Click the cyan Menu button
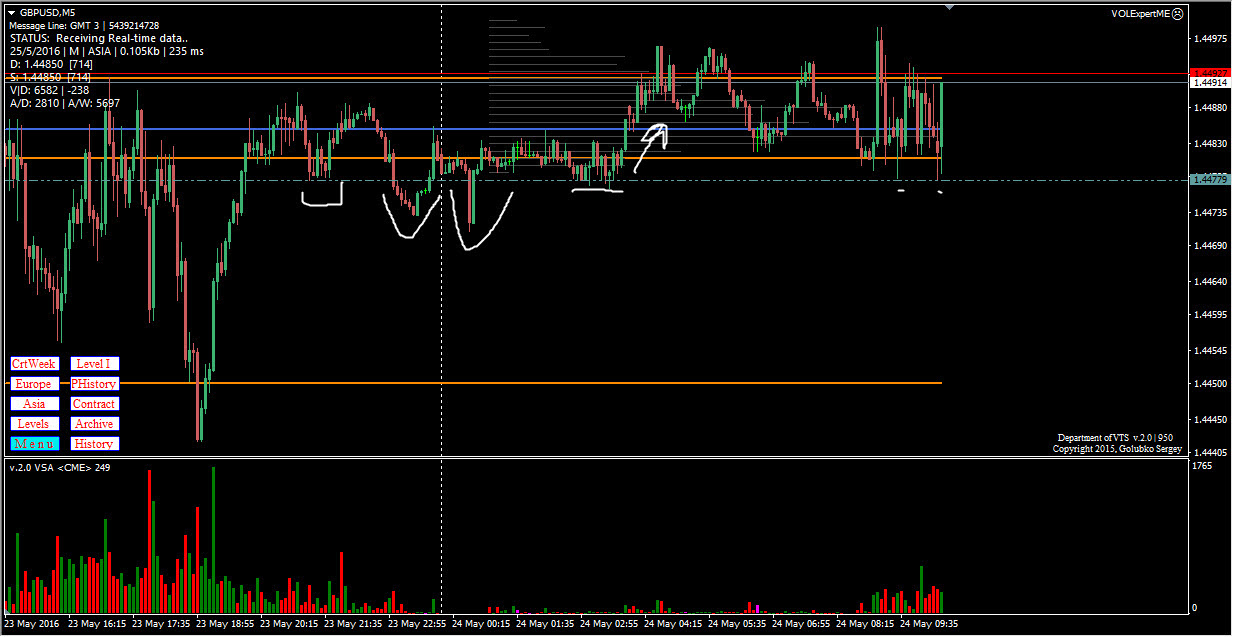The width and height of the screenshot is (1233, 637). pos(34,444)
